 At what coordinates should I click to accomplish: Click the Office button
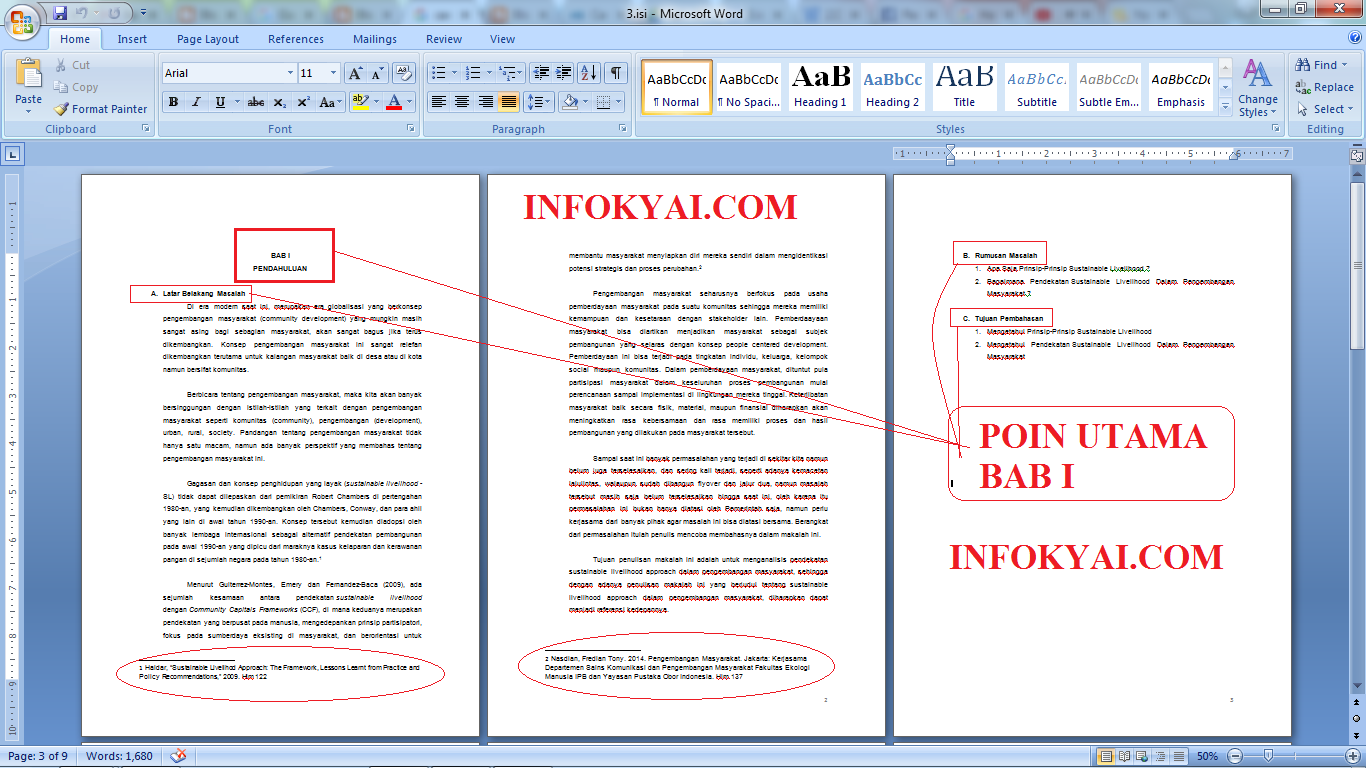click(x=23, y=20)
